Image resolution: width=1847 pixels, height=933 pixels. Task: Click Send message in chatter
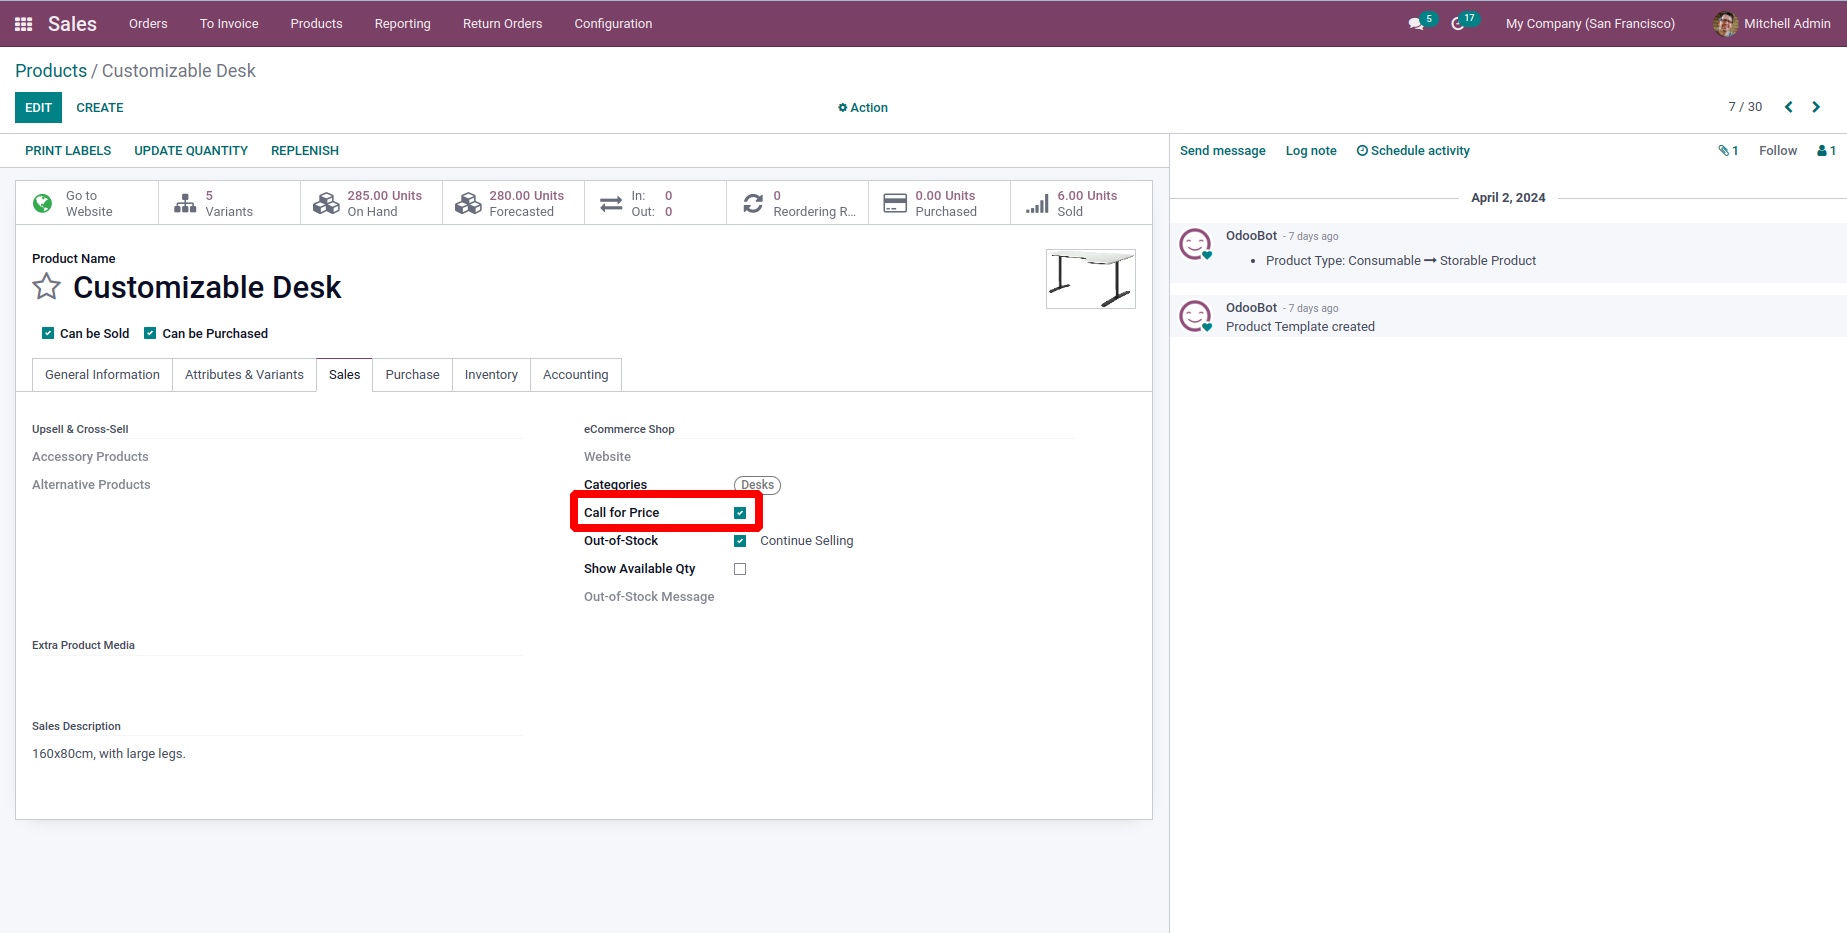1222,151
